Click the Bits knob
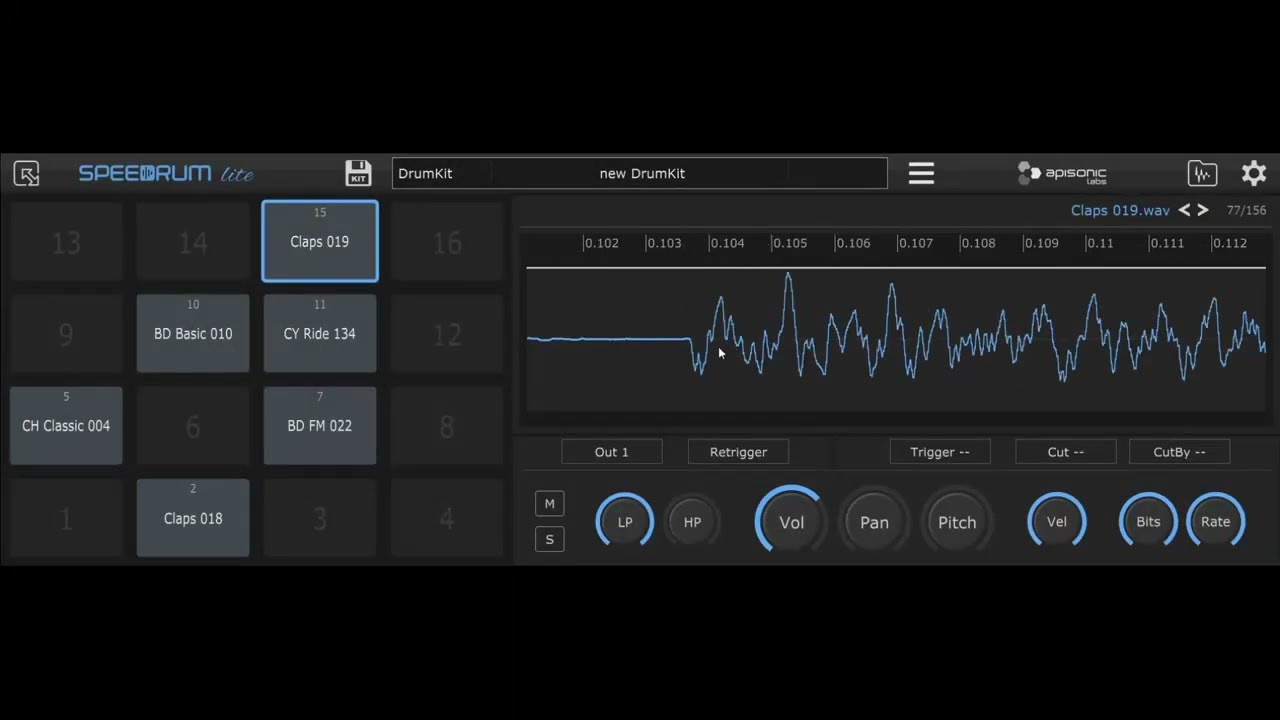 pos(1148,521)
